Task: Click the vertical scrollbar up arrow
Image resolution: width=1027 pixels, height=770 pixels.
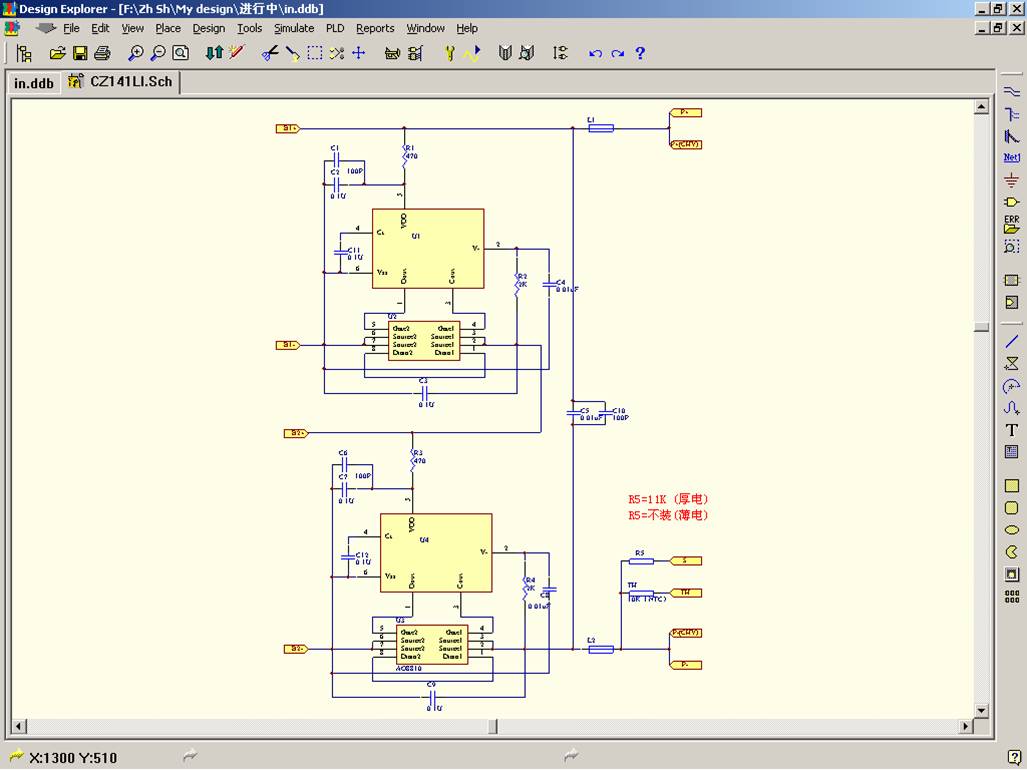Action: pos(980,107)
